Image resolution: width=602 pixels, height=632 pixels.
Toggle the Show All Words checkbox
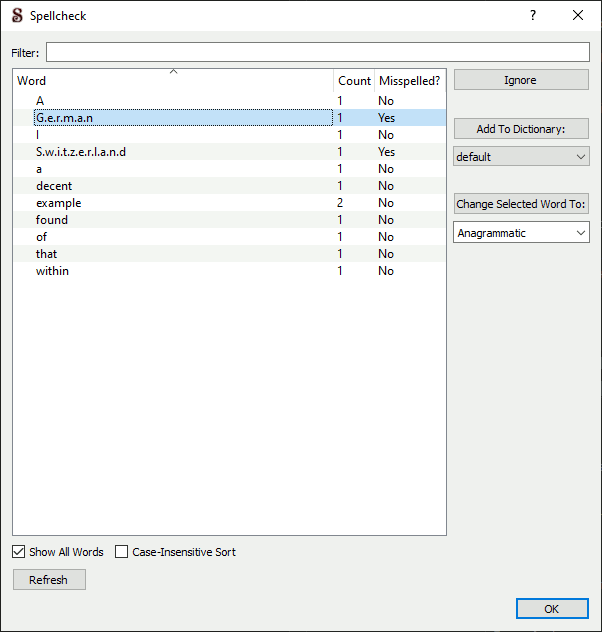coord(19,552)
